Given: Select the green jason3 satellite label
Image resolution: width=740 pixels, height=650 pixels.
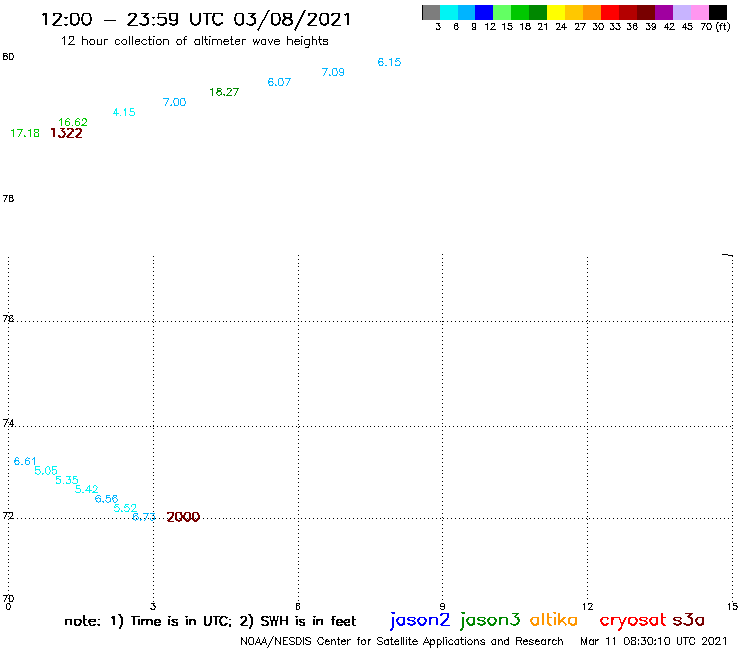Looking at the screenshot, I should point(490,620).
